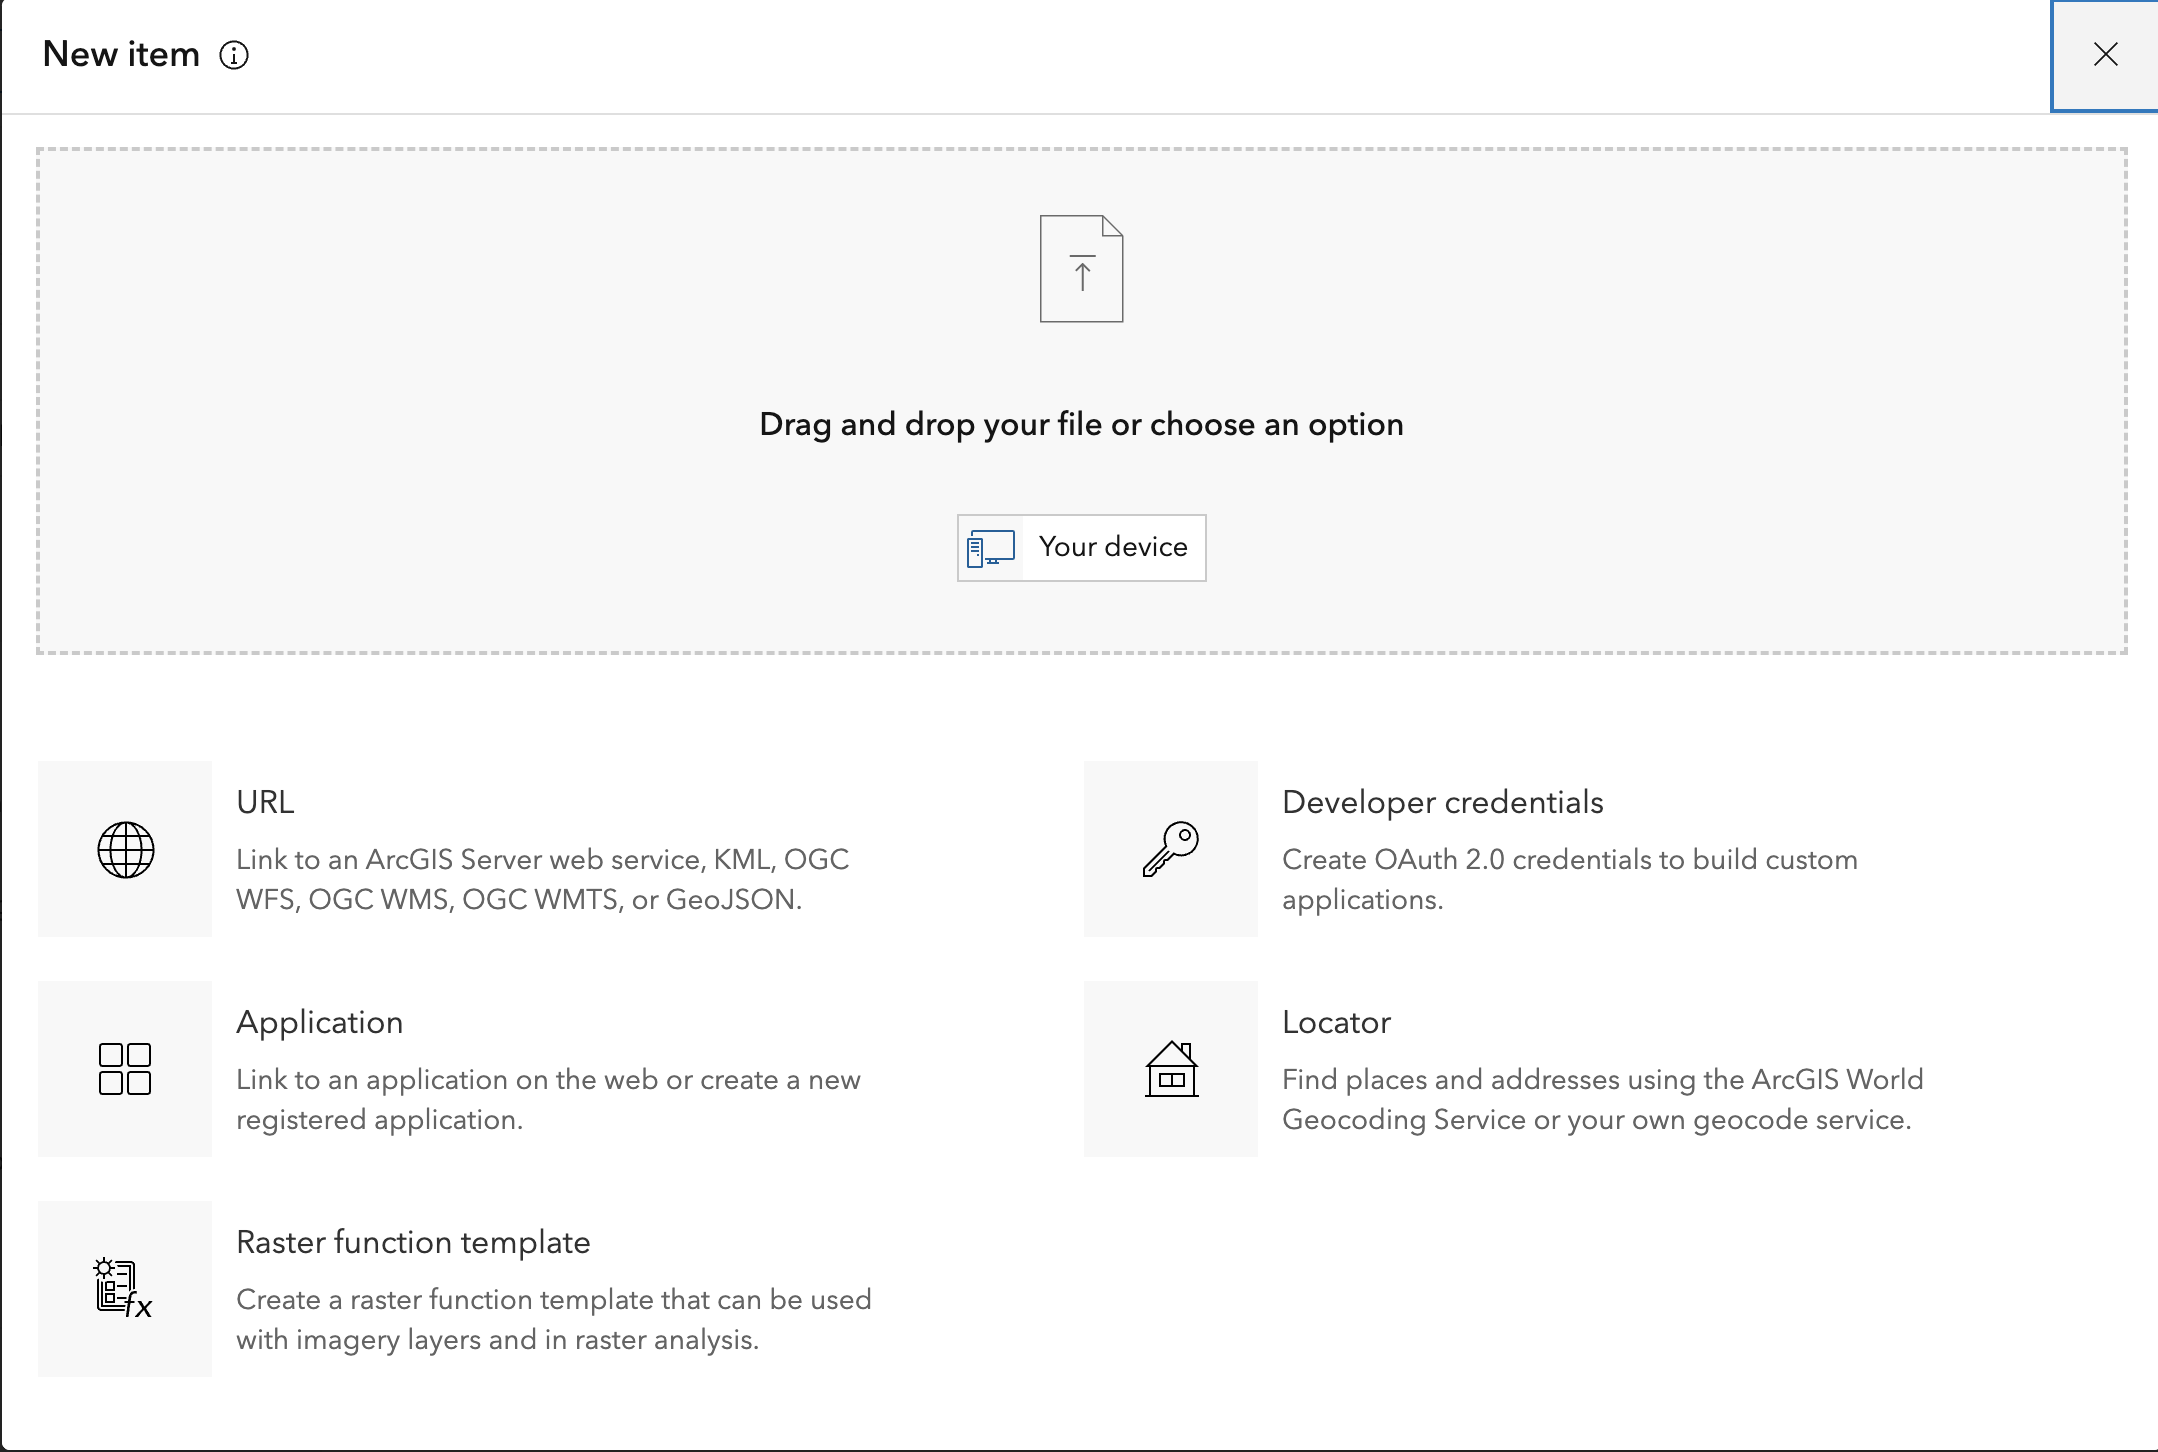Click the file upload arrow icon
Screen dimensions: 2158x1452
[x=1081, y=269]
